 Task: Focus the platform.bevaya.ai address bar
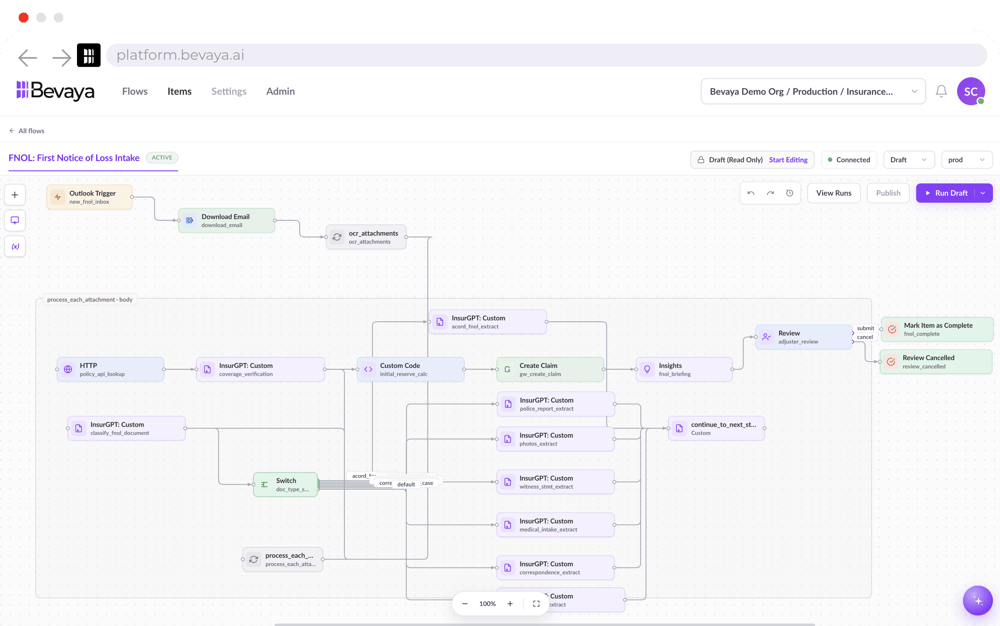(547, 55)
